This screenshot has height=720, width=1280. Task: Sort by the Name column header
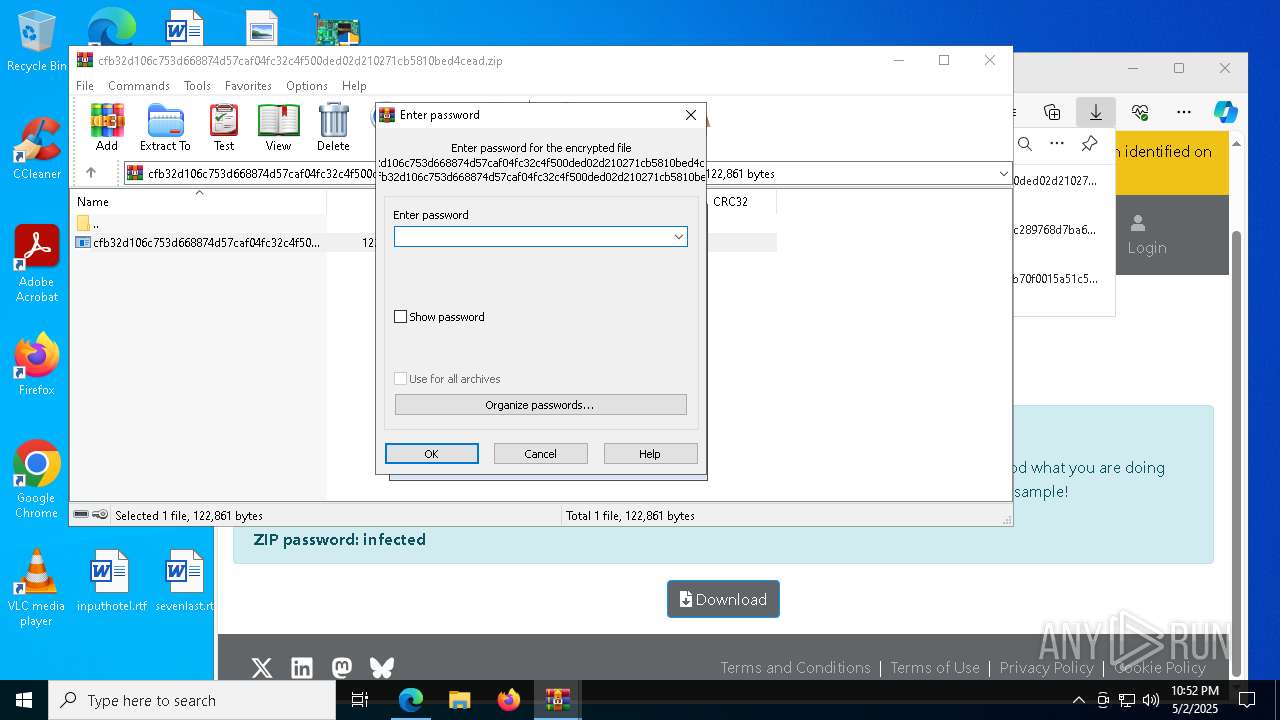pos(200,201)
